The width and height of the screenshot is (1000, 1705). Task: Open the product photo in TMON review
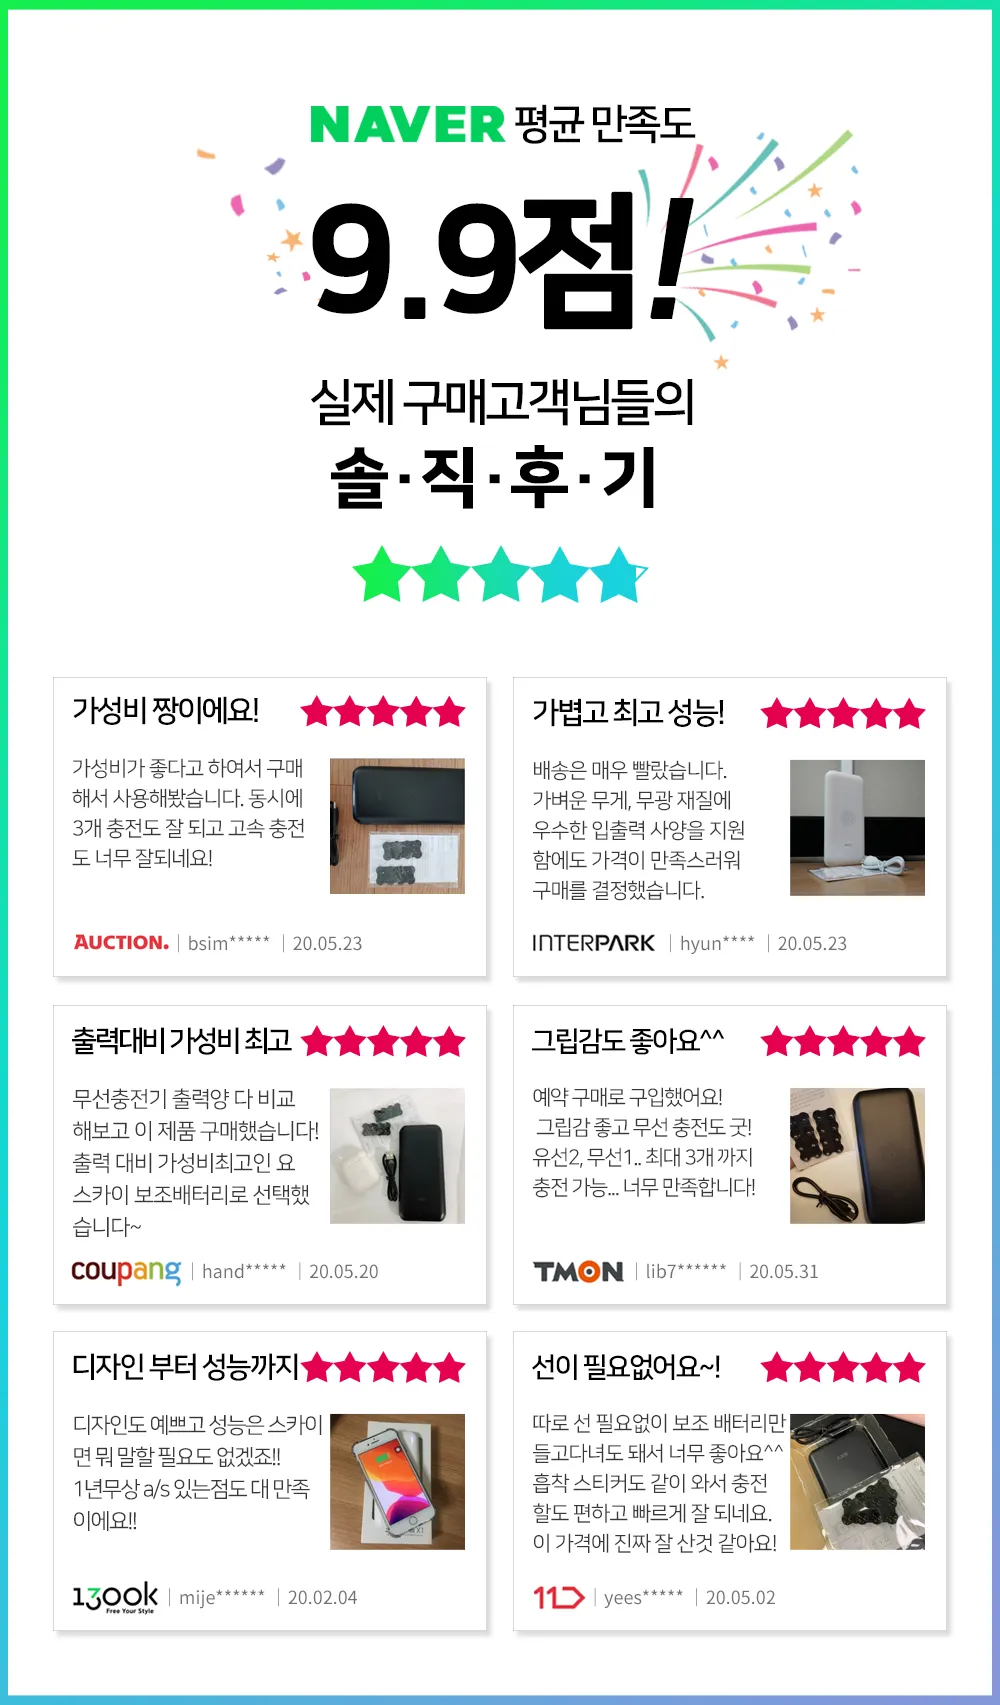[x=857, y=1156]
